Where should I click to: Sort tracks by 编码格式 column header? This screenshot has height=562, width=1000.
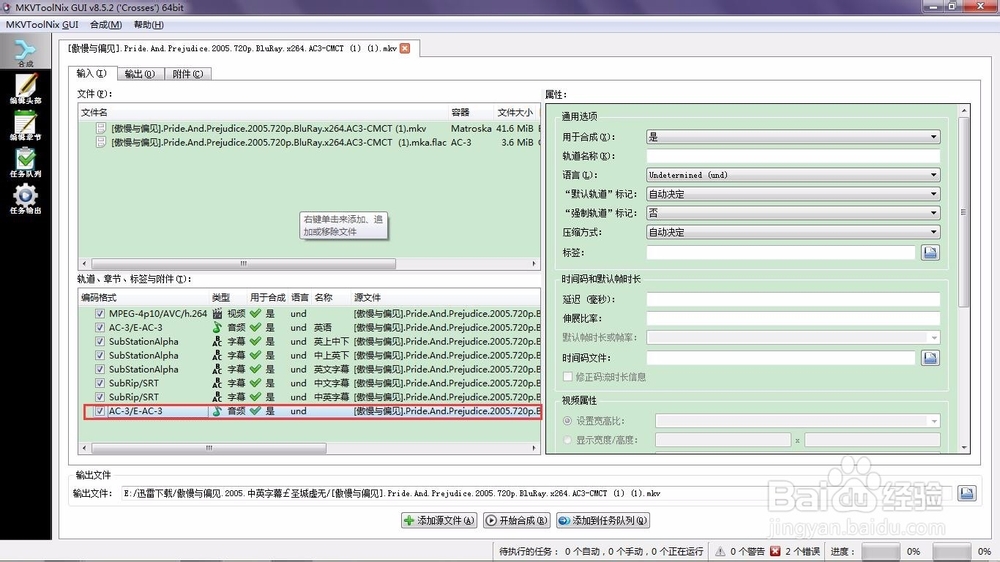tap(144, 297)
